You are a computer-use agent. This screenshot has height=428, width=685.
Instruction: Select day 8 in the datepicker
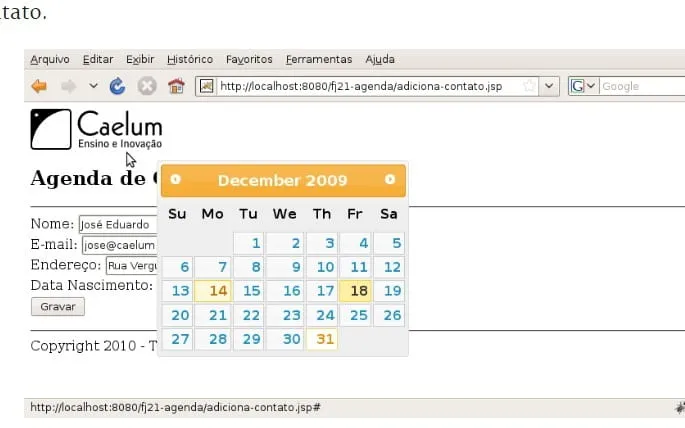(249, 267)
